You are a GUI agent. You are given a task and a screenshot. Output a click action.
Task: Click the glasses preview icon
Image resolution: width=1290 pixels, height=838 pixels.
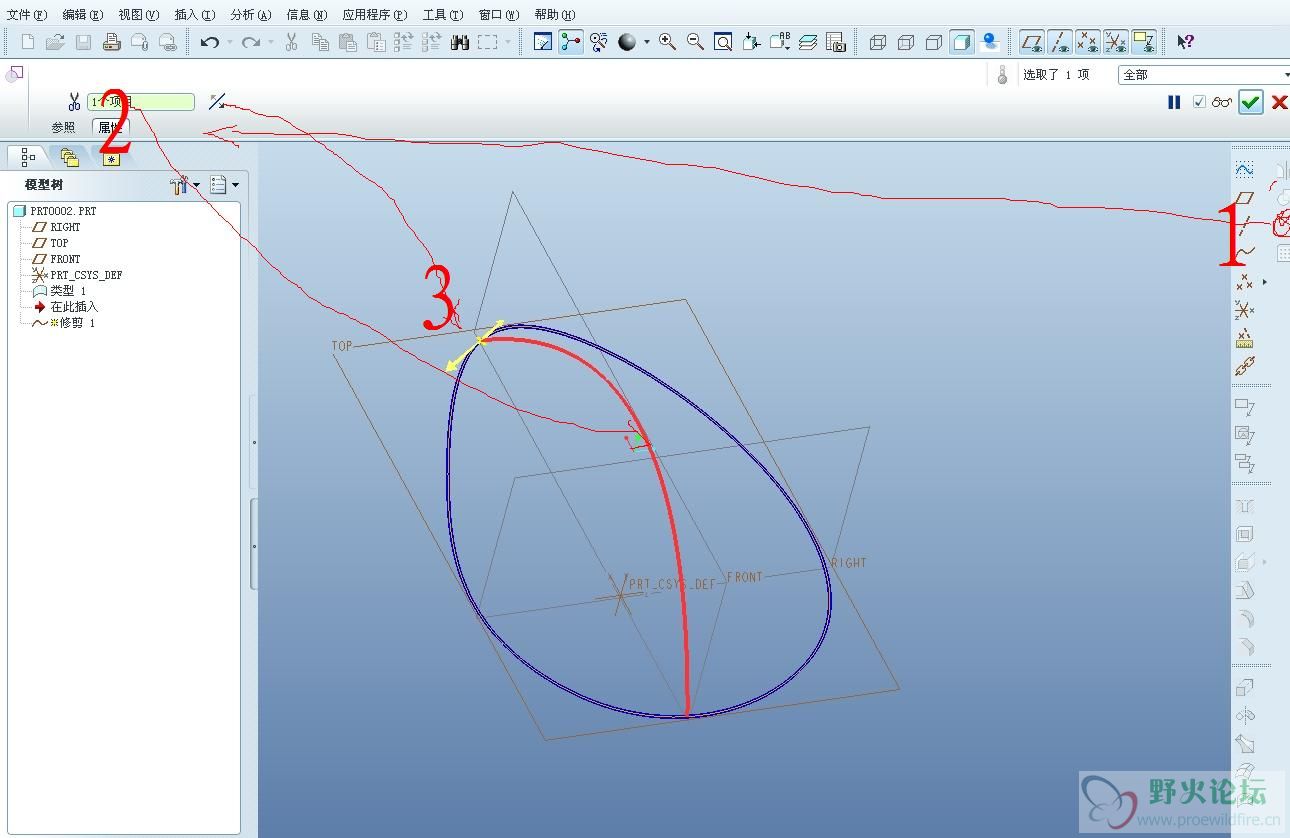click(x=1222, y=102)
